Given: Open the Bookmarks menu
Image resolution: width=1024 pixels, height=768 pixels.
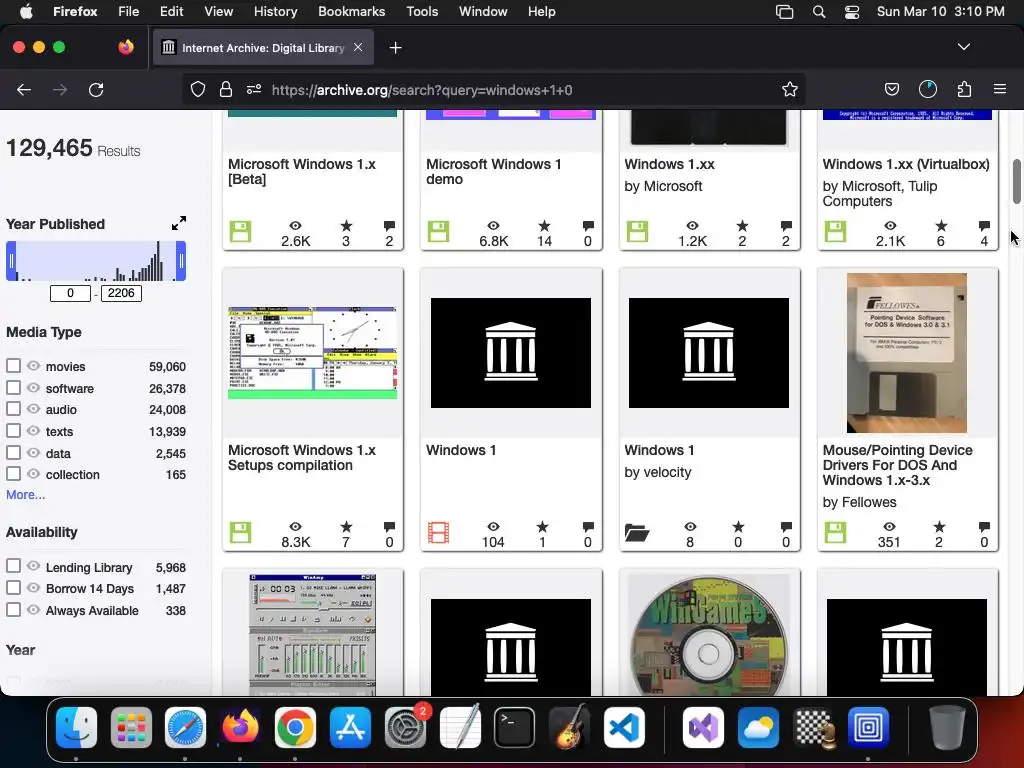Looking at the screenshot, I should click(351, 12).
